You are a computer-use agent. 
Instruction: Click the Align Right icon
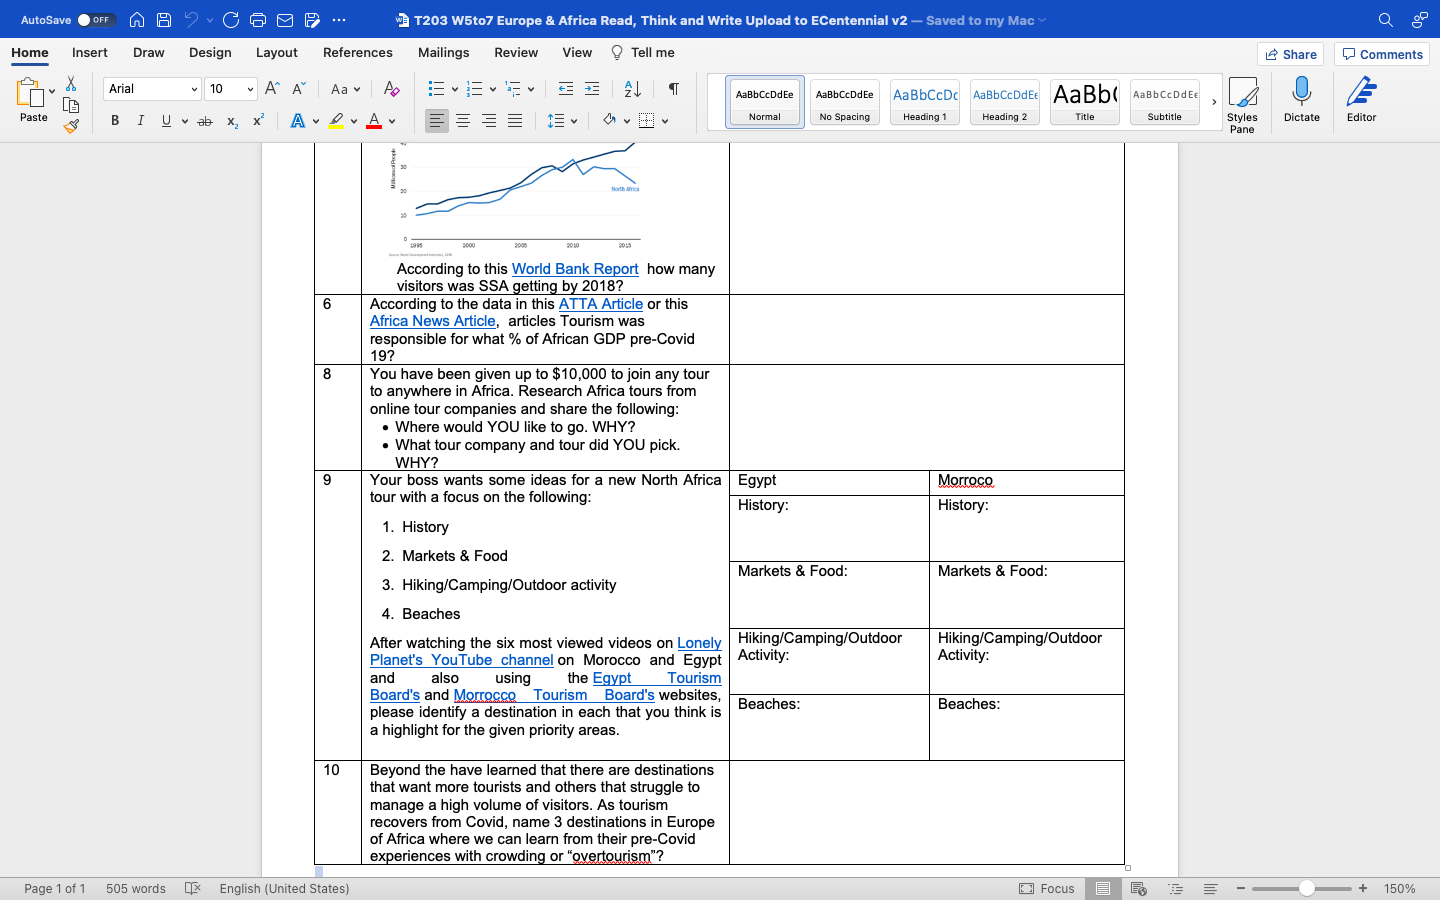(x=489, y=121)
